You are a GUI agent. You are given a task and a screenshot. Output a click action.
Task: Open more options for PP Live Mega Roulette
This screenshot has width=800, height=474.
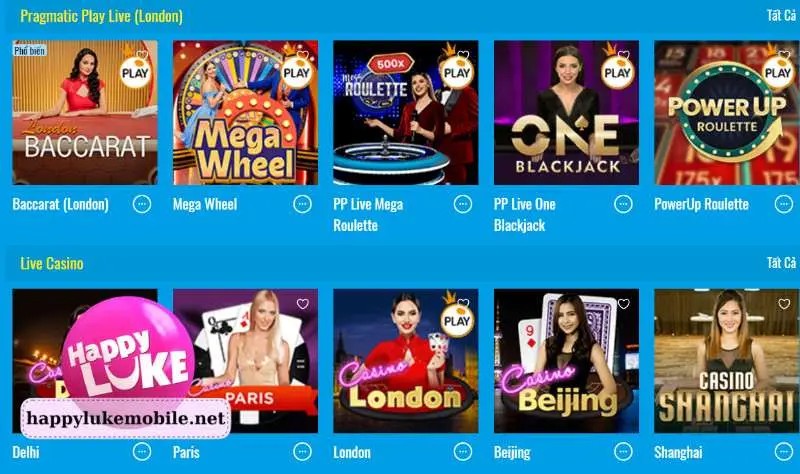pos(463,205)
